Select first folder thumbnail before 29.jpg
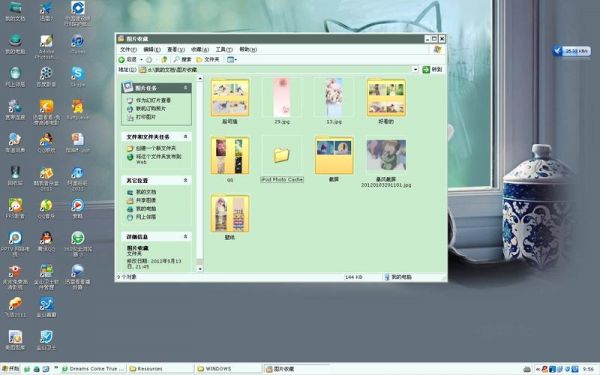Image resolution: width=600 pixels, height=375 pixels. pyautogui.click(x=230, y=98)
